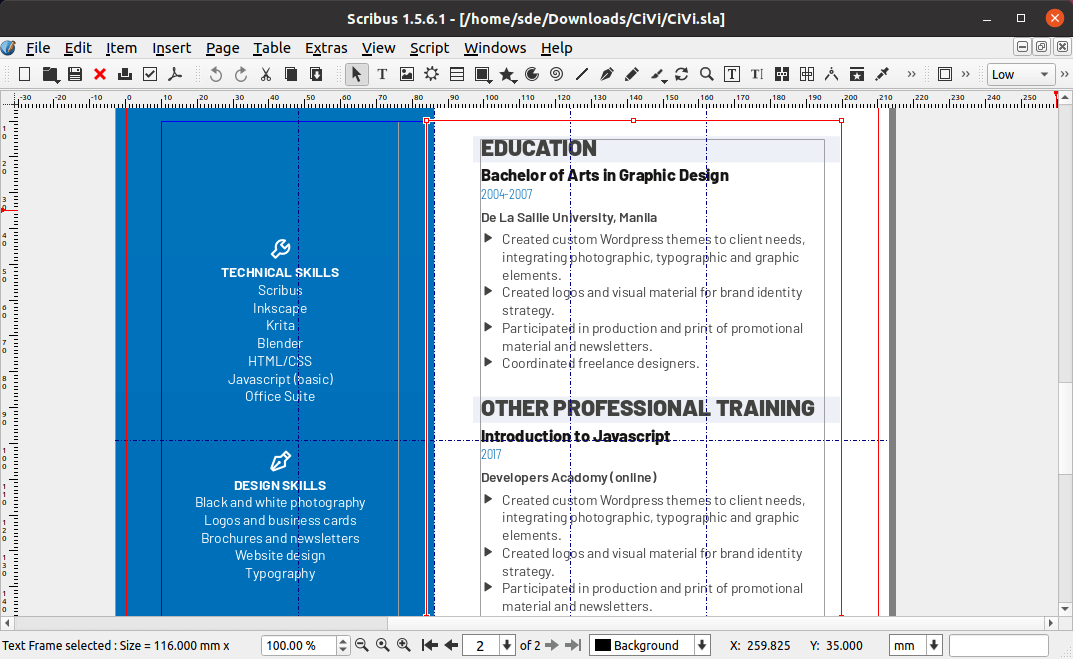Select the Text Frame tool
1073x659 pixels.
[x=382, y=75]
